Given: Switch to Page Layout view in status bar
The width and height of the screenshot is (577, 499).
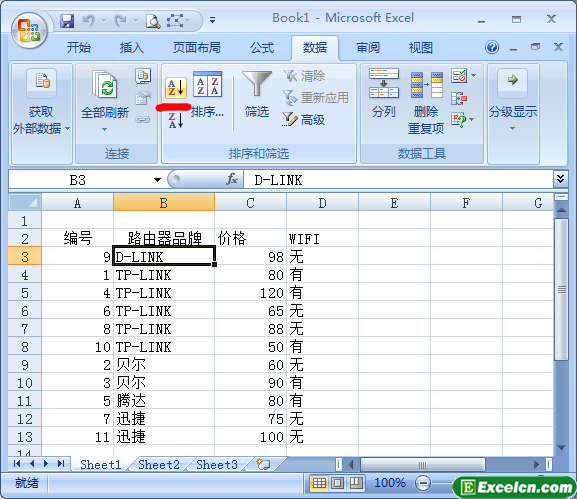Looking at the screenshot, I should coord(337,483).
